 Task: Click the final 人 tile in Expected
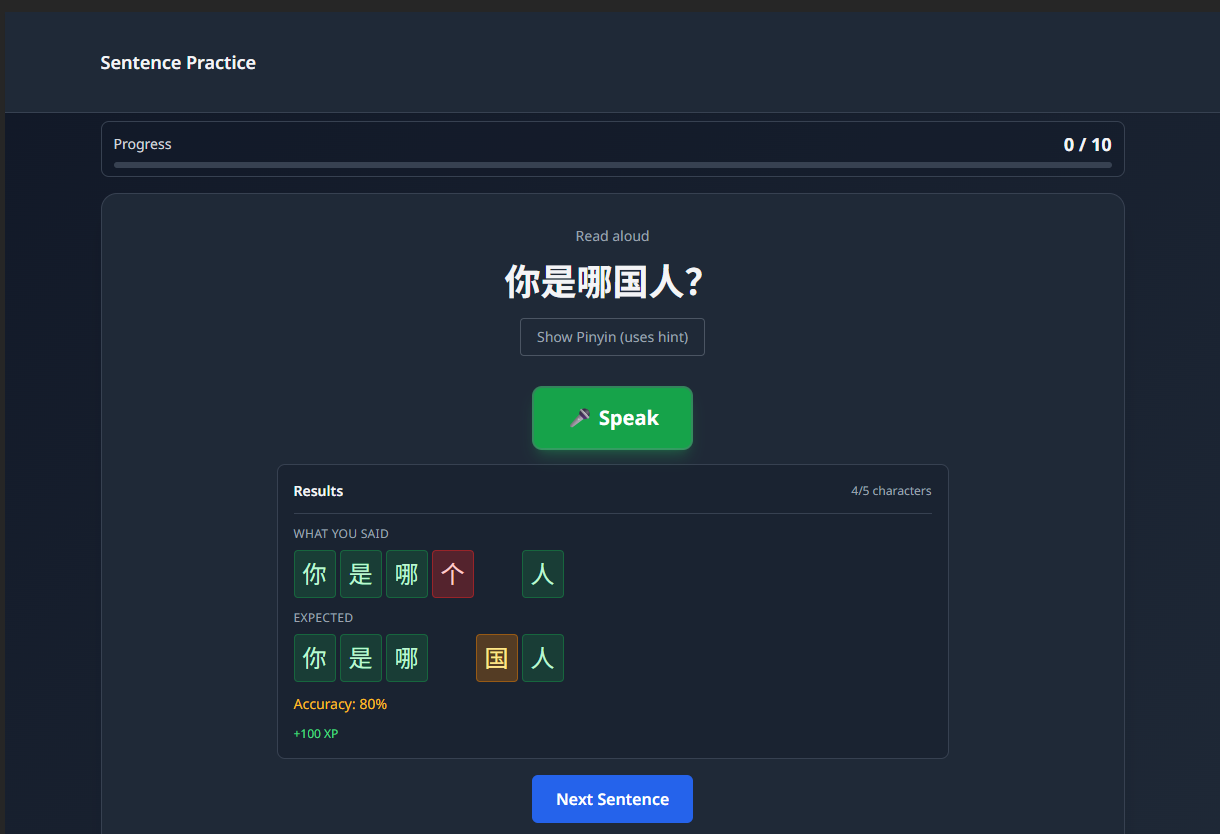(x=542, y=657)
